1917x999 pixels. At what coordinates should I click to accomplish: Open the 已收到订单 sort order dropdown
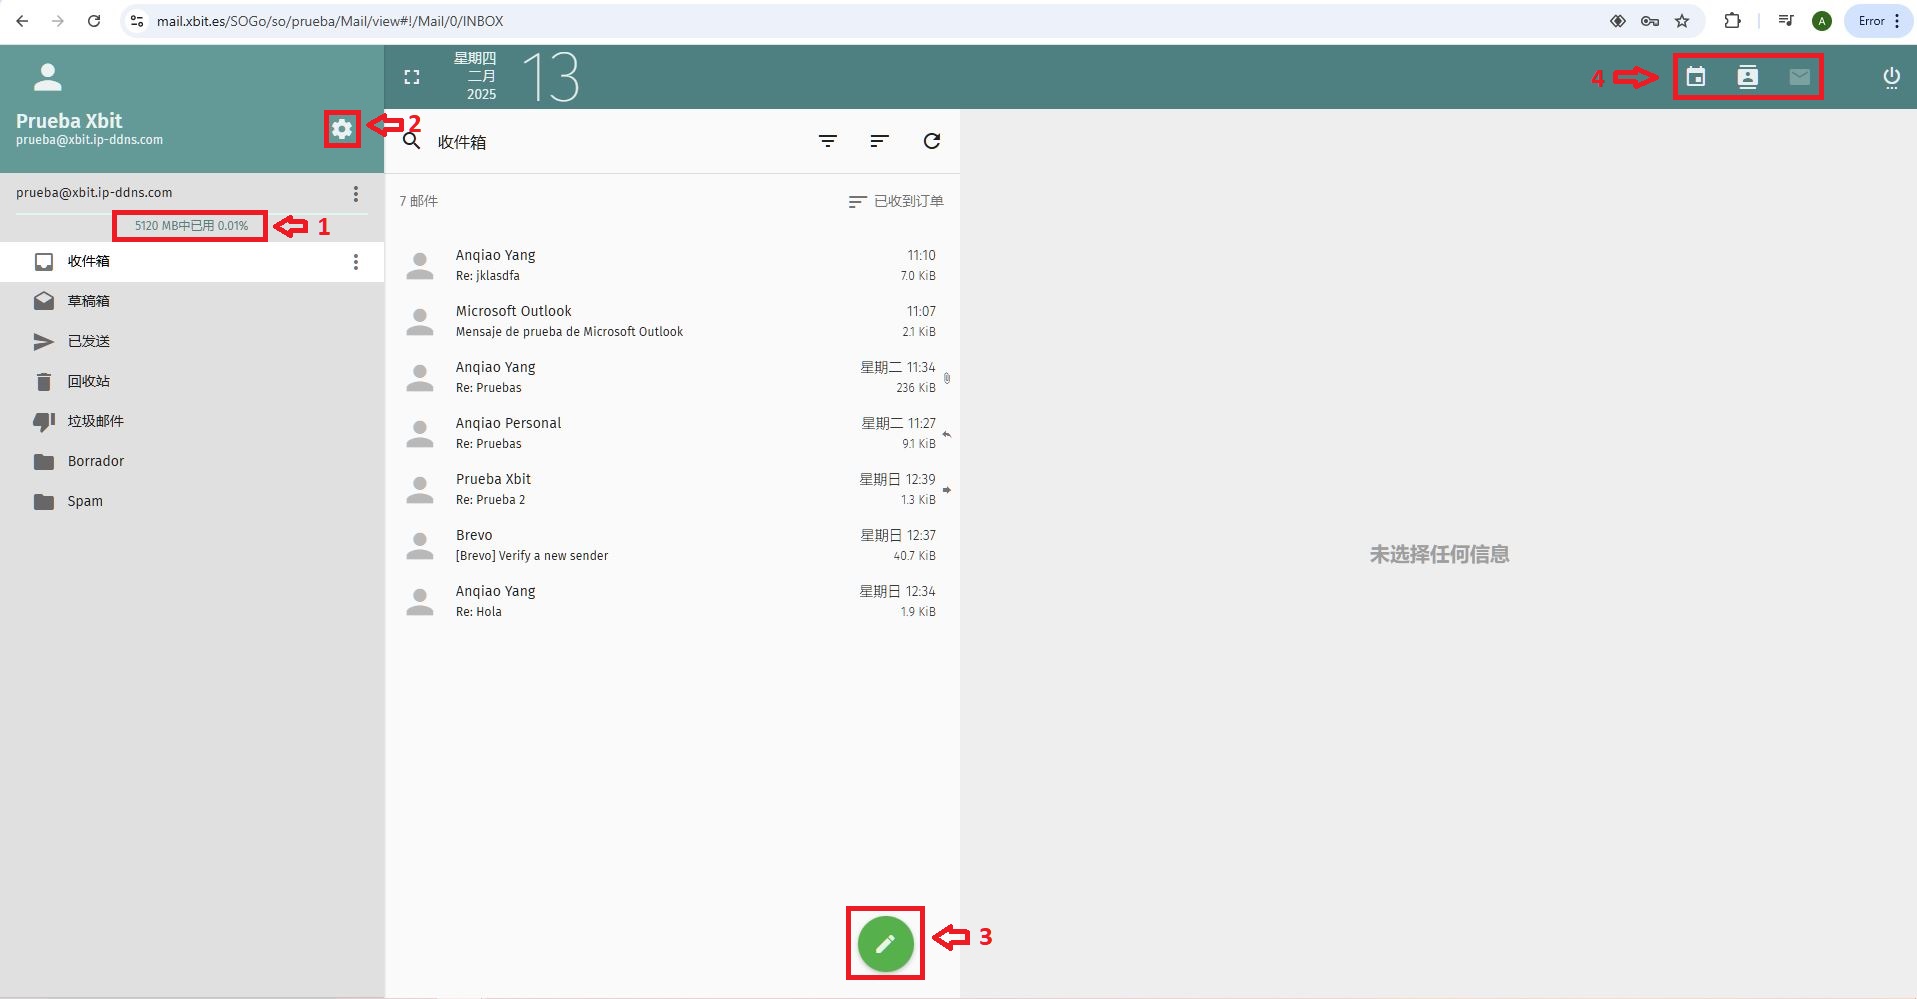coord(896,201)
